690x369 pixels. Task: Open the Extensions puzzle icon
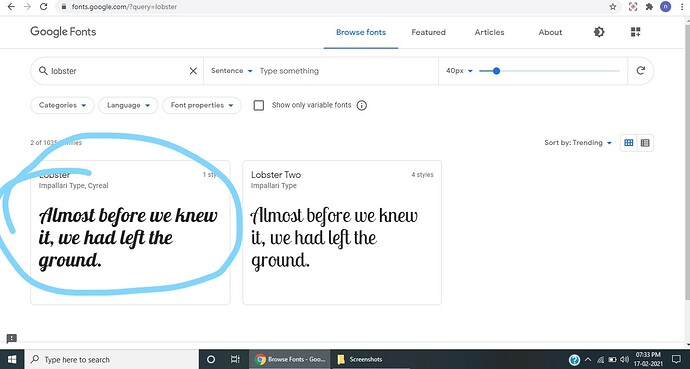[649, 7]
